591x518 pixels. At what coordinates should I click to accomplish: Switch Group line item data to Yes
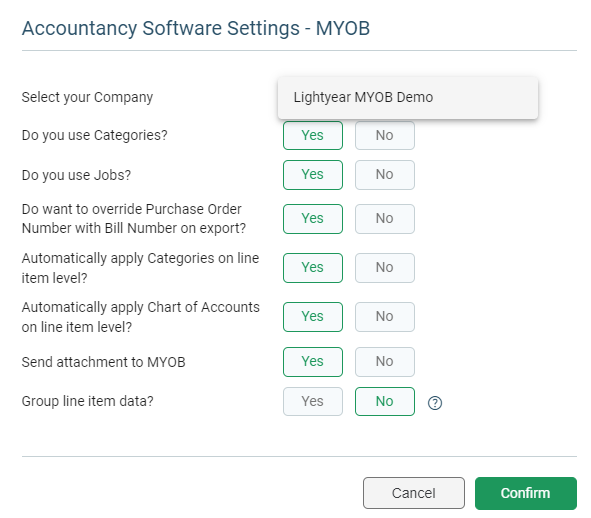click(x=313, y=402)
